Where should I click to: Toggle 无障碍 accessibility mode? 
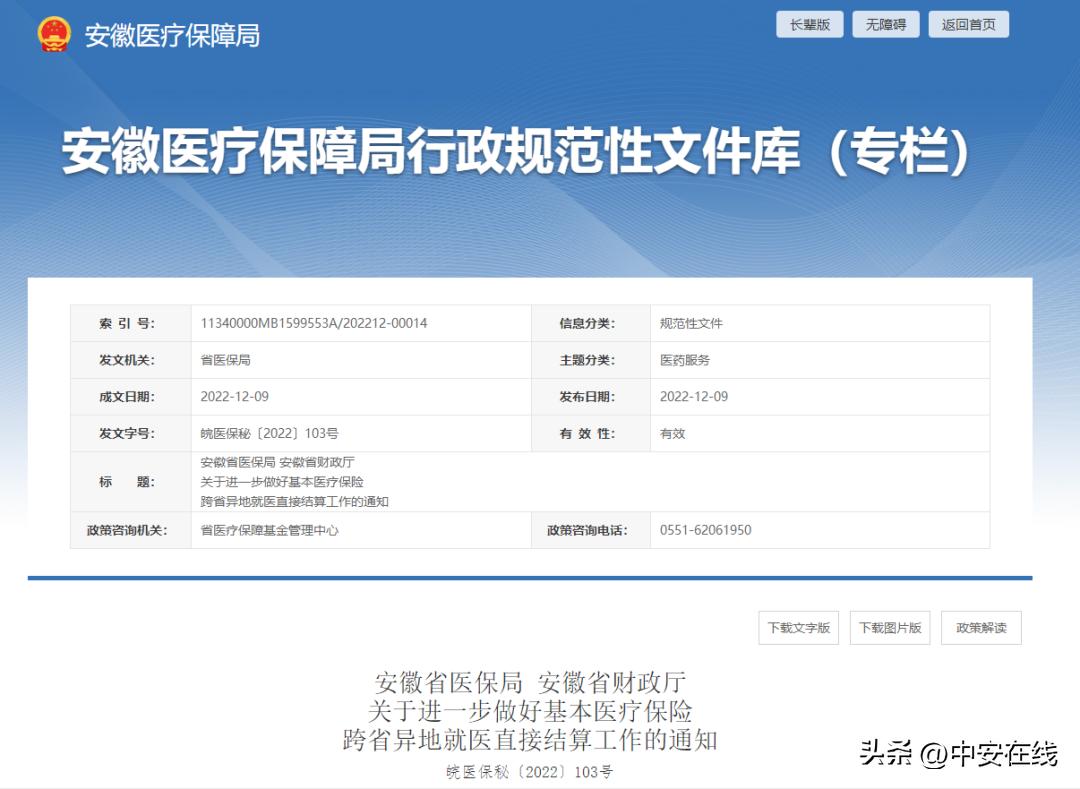pos(888,23)
